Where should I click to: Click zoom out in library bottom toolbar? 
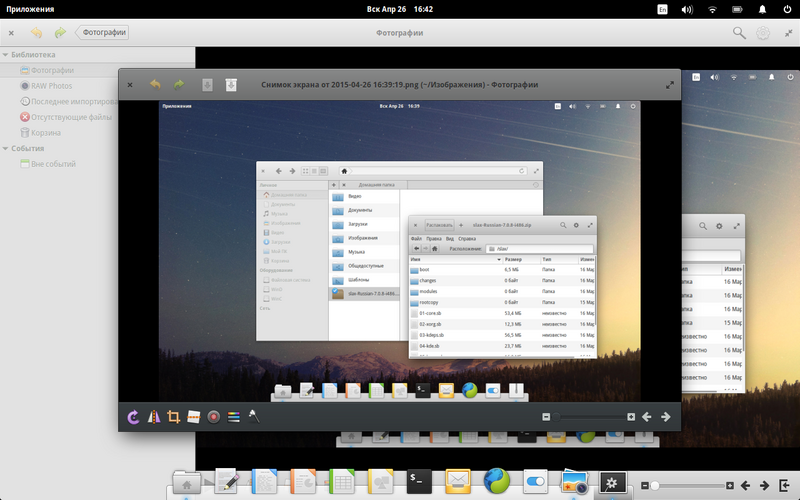pos(644,485)
